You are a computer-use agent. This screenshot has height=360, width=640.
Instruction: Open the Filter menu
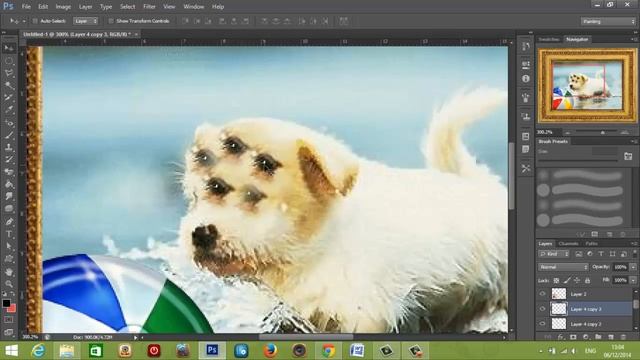pyautogui.click(x=149, y=7)
